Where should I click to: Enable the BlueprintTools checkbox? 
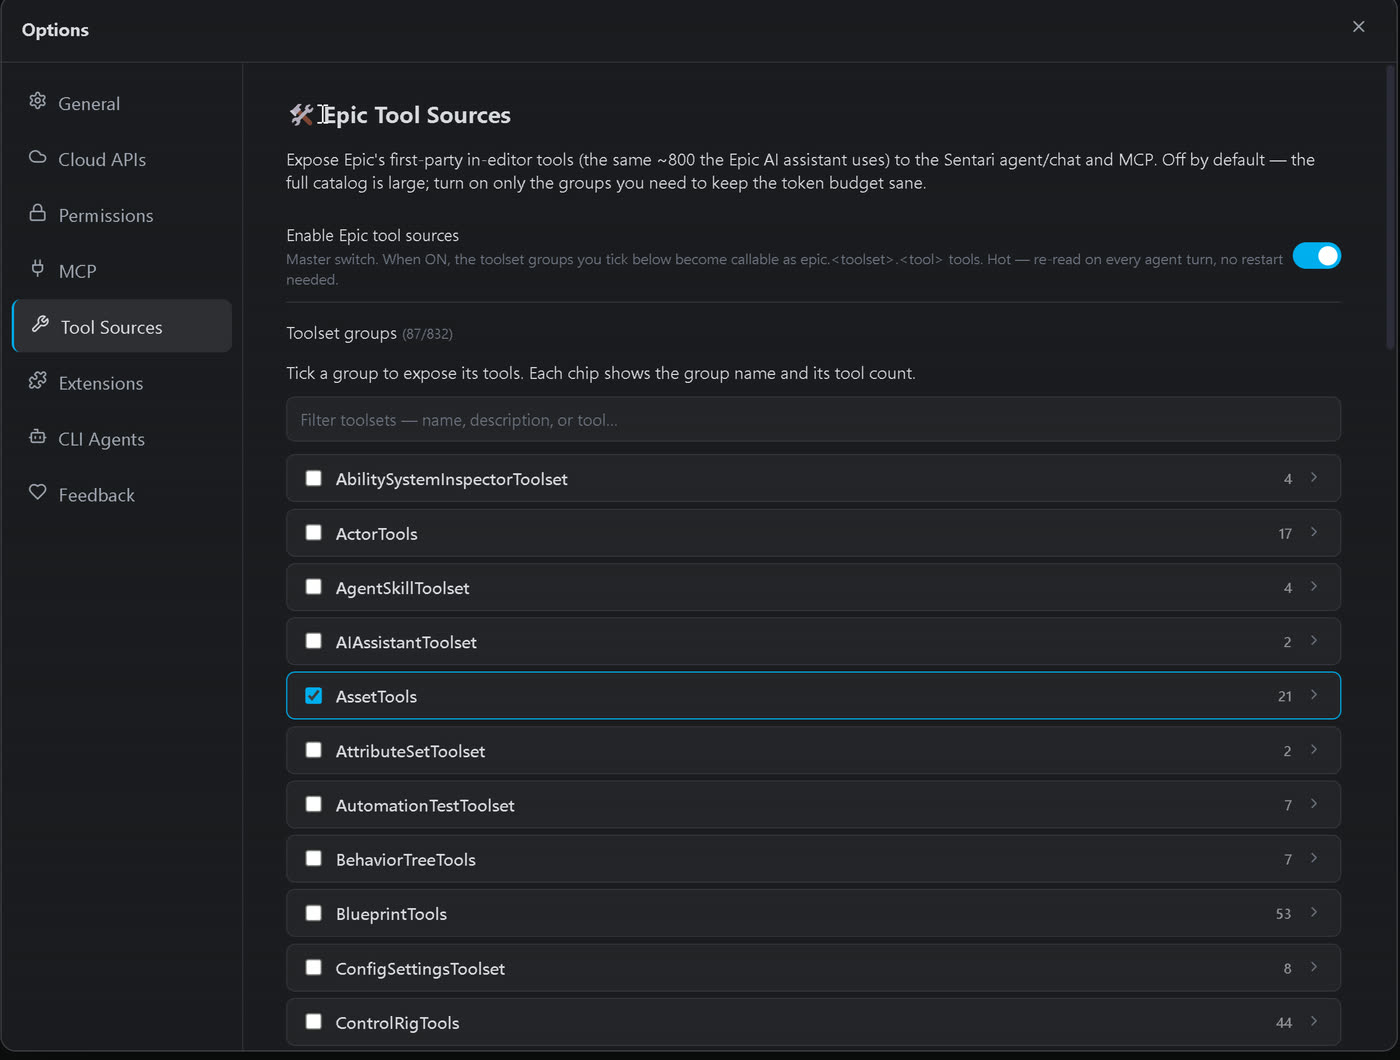pos(314,913)
